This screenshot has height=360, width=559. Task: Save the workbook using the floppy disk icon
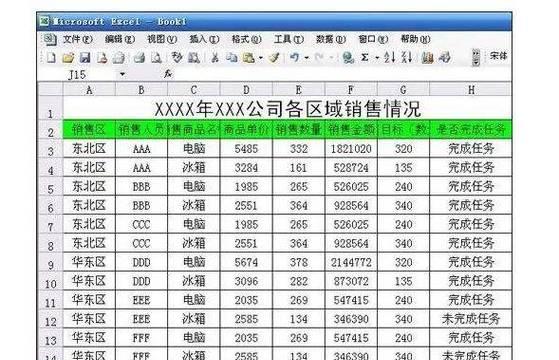pyautogui.click(x=85, y=57)
